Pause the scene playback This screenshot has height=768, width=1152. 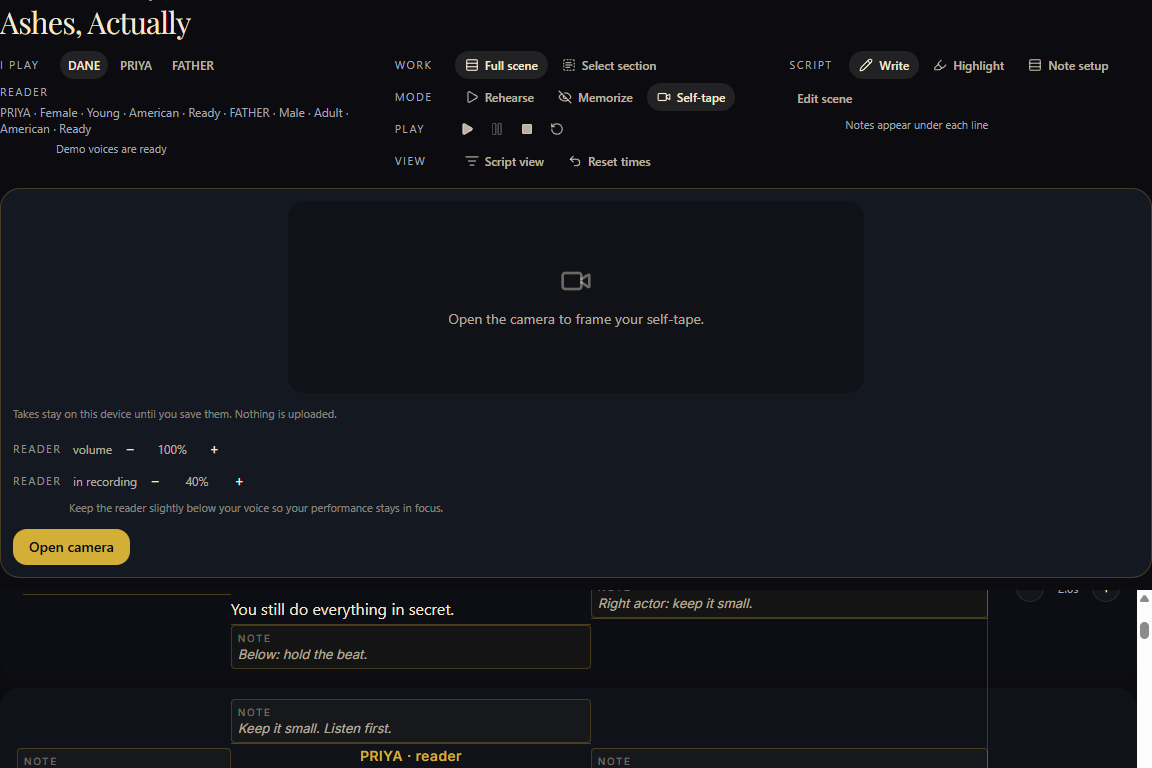[x=497, y=129]
